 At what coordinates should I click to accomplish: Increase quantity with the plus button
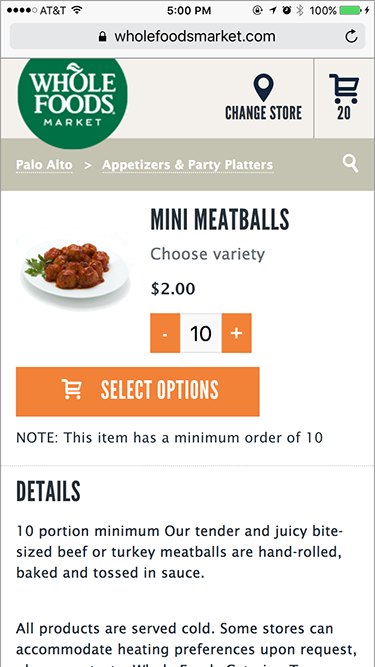[x=236, y=333]
